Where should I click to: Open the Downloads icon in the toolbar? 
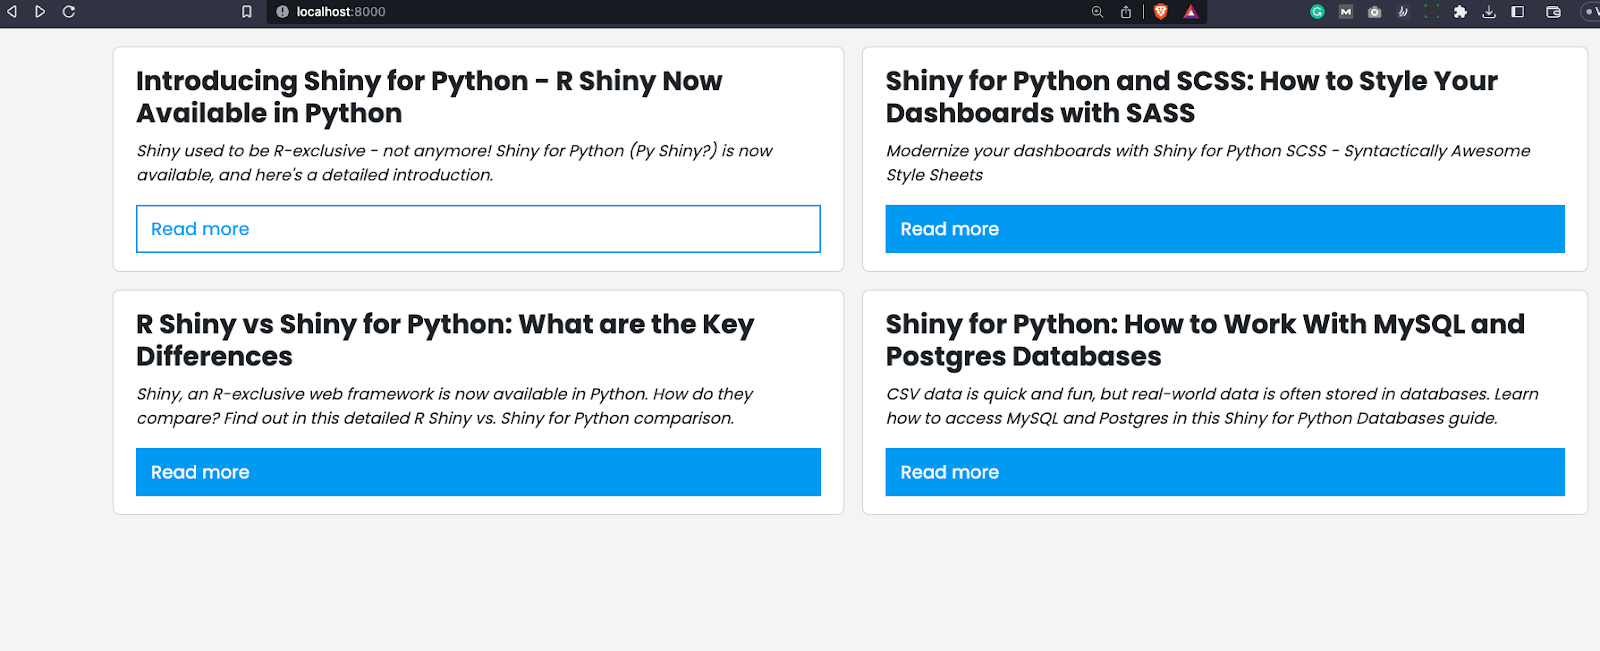1489,12
